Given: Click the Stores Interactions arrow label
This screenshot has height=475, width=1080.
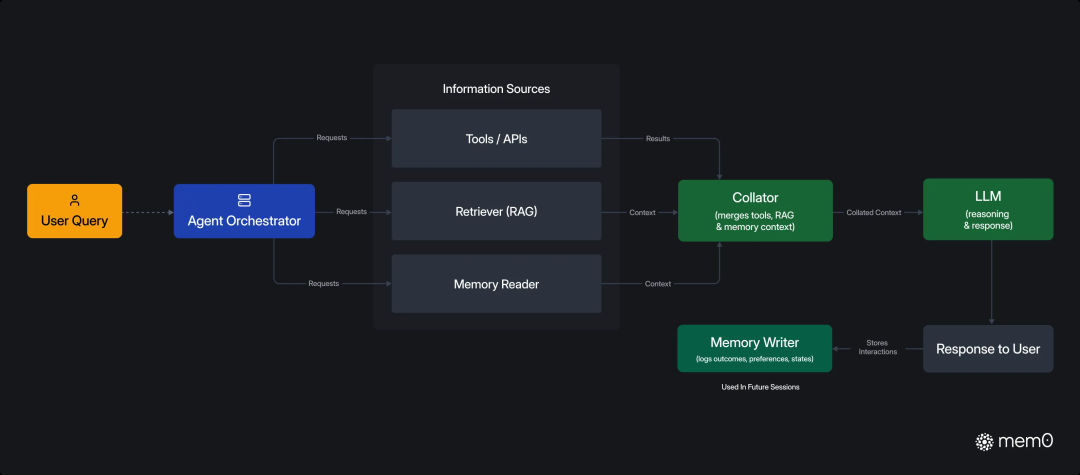Looking at the screenshot, I should [x=877, y=347].
